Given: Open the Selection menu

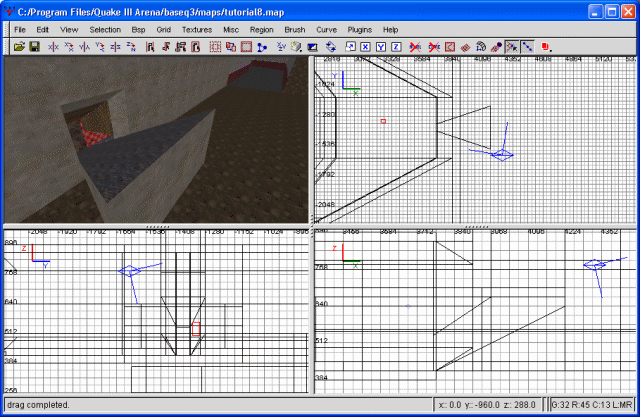Looking at the screenshot, I should point(105,30).
